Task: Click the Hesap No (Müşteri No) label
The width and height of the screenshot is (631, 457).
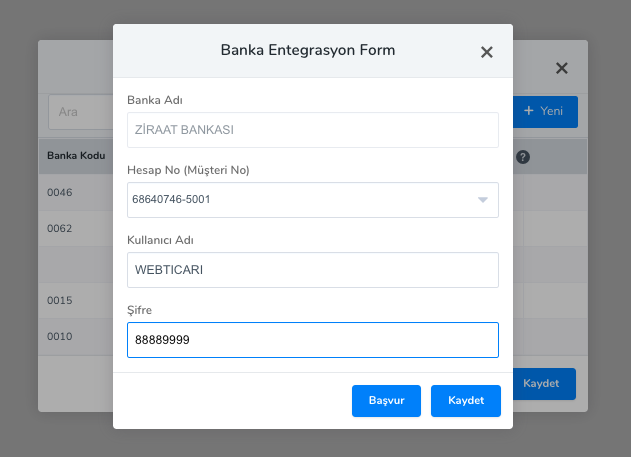Action: (188, 170)
